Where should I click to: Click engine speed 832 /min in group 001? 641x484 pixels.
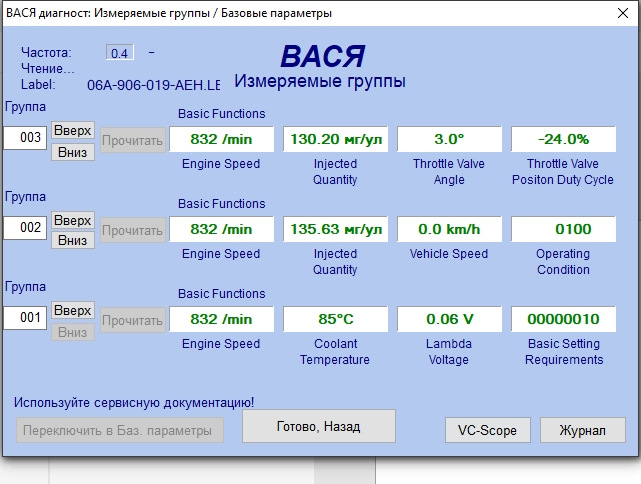point(222,319)
